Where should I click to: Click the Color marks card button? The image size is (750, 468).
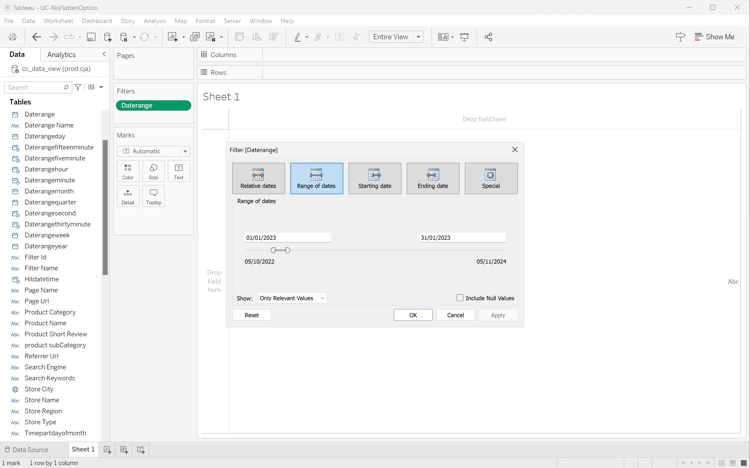[x=128, y=171]
